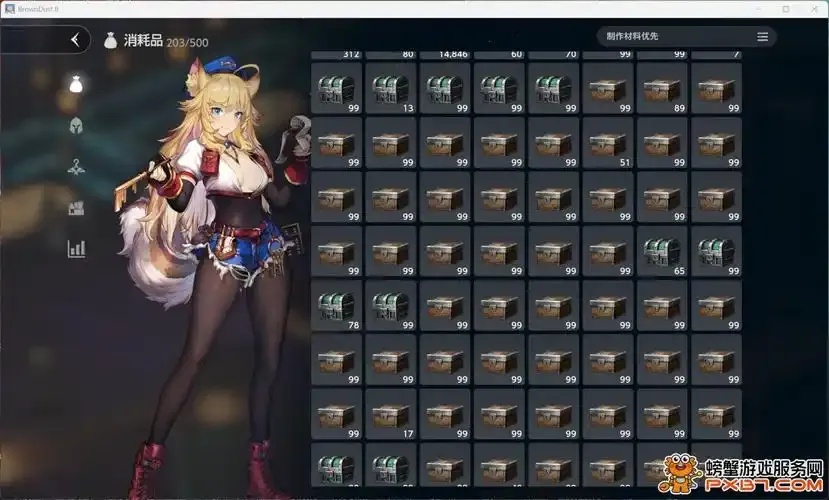Select the item slot showing count 7
Viewport: 829px width, 500px height.
click(716, 55)
